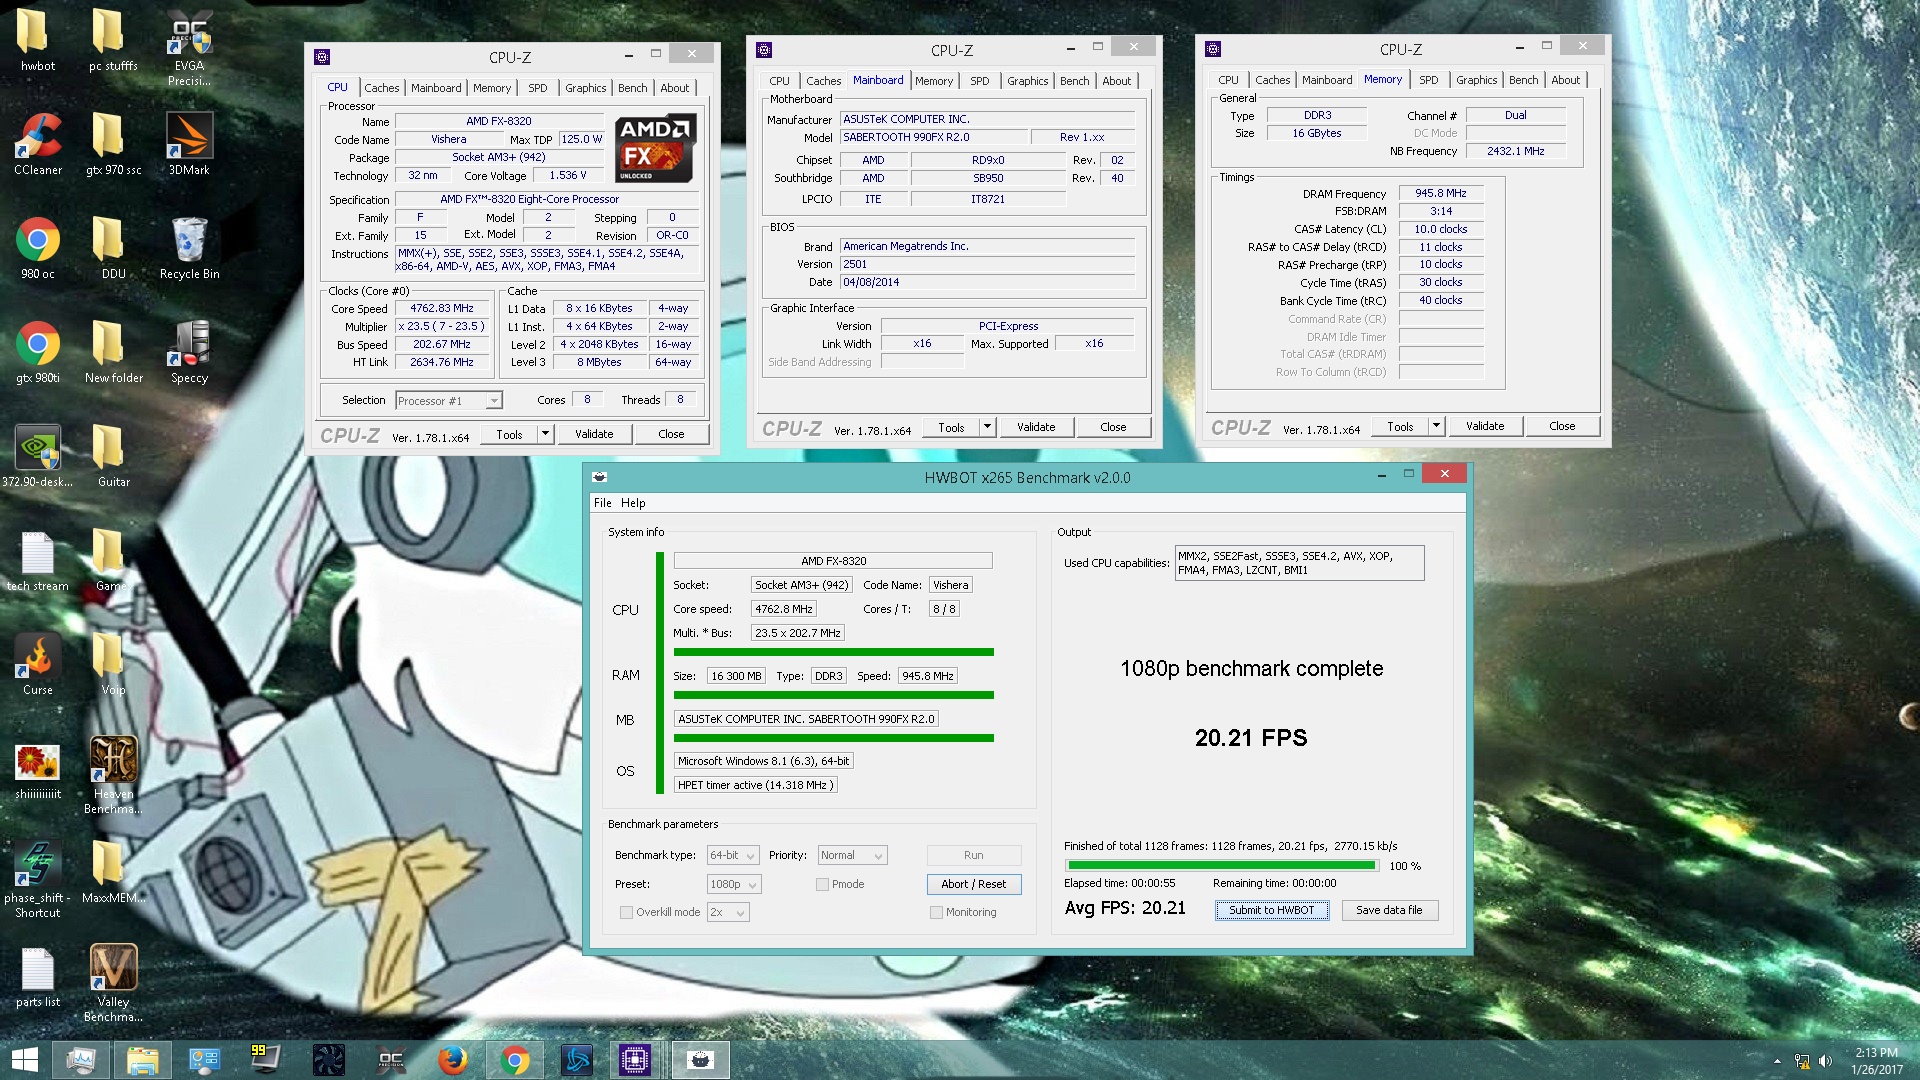Enable the Pmode checkbox
This screenshot has height=1080, width=1920.
tap(822, 884)
